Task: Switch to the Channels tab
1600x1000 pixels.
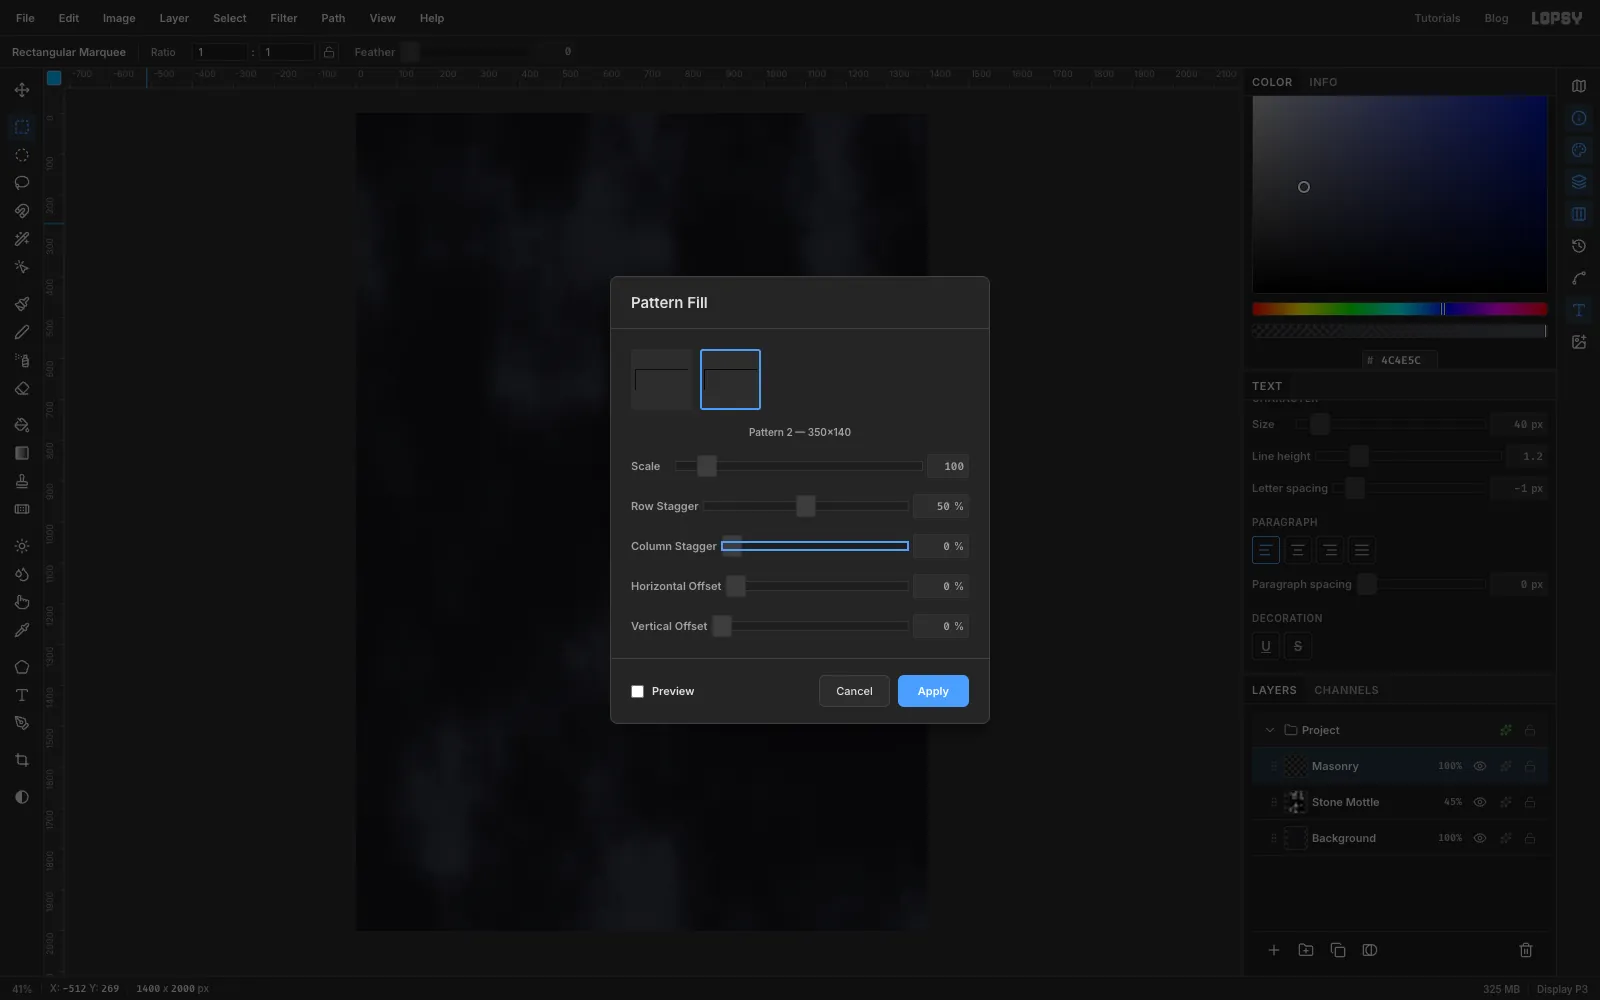Action: point(1346,690)
